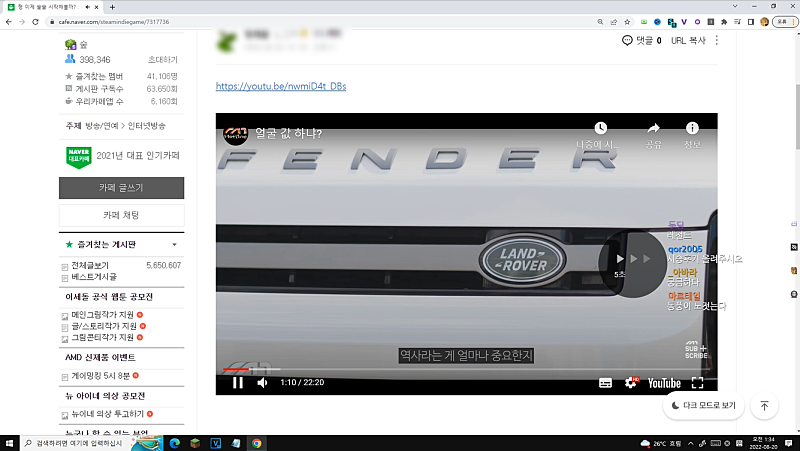Open the tab search chevron dropdown
The image size is (800, 451).
(x=735, y=6)
